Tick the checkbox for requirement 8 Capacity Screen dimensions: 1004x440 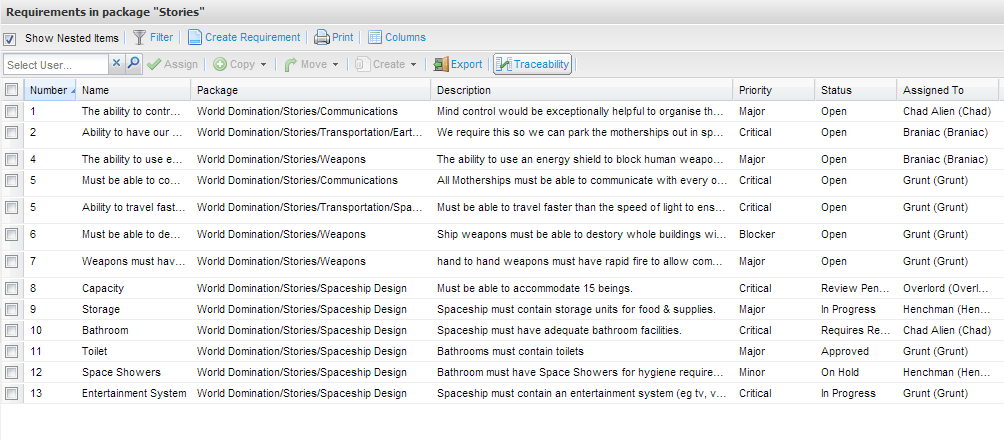pos(11,289)
